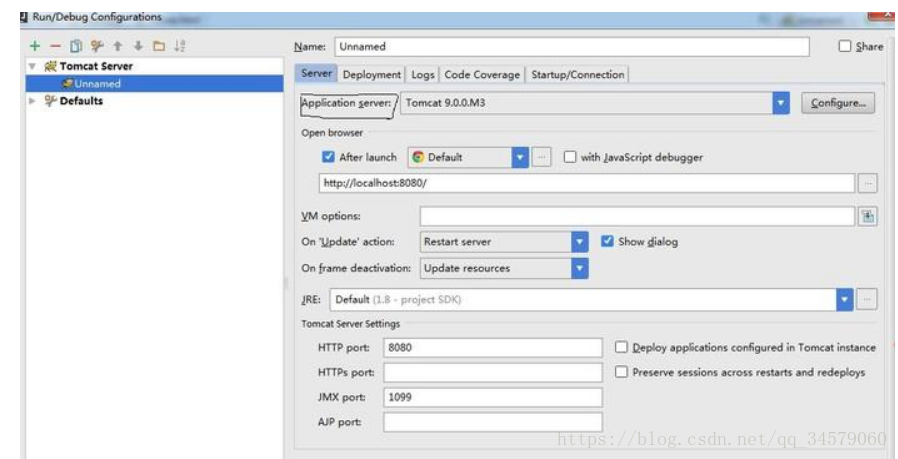This screenshot has width=898, height=459.
Task: Toggle the Share checkbox
Action: pos(845,46)
